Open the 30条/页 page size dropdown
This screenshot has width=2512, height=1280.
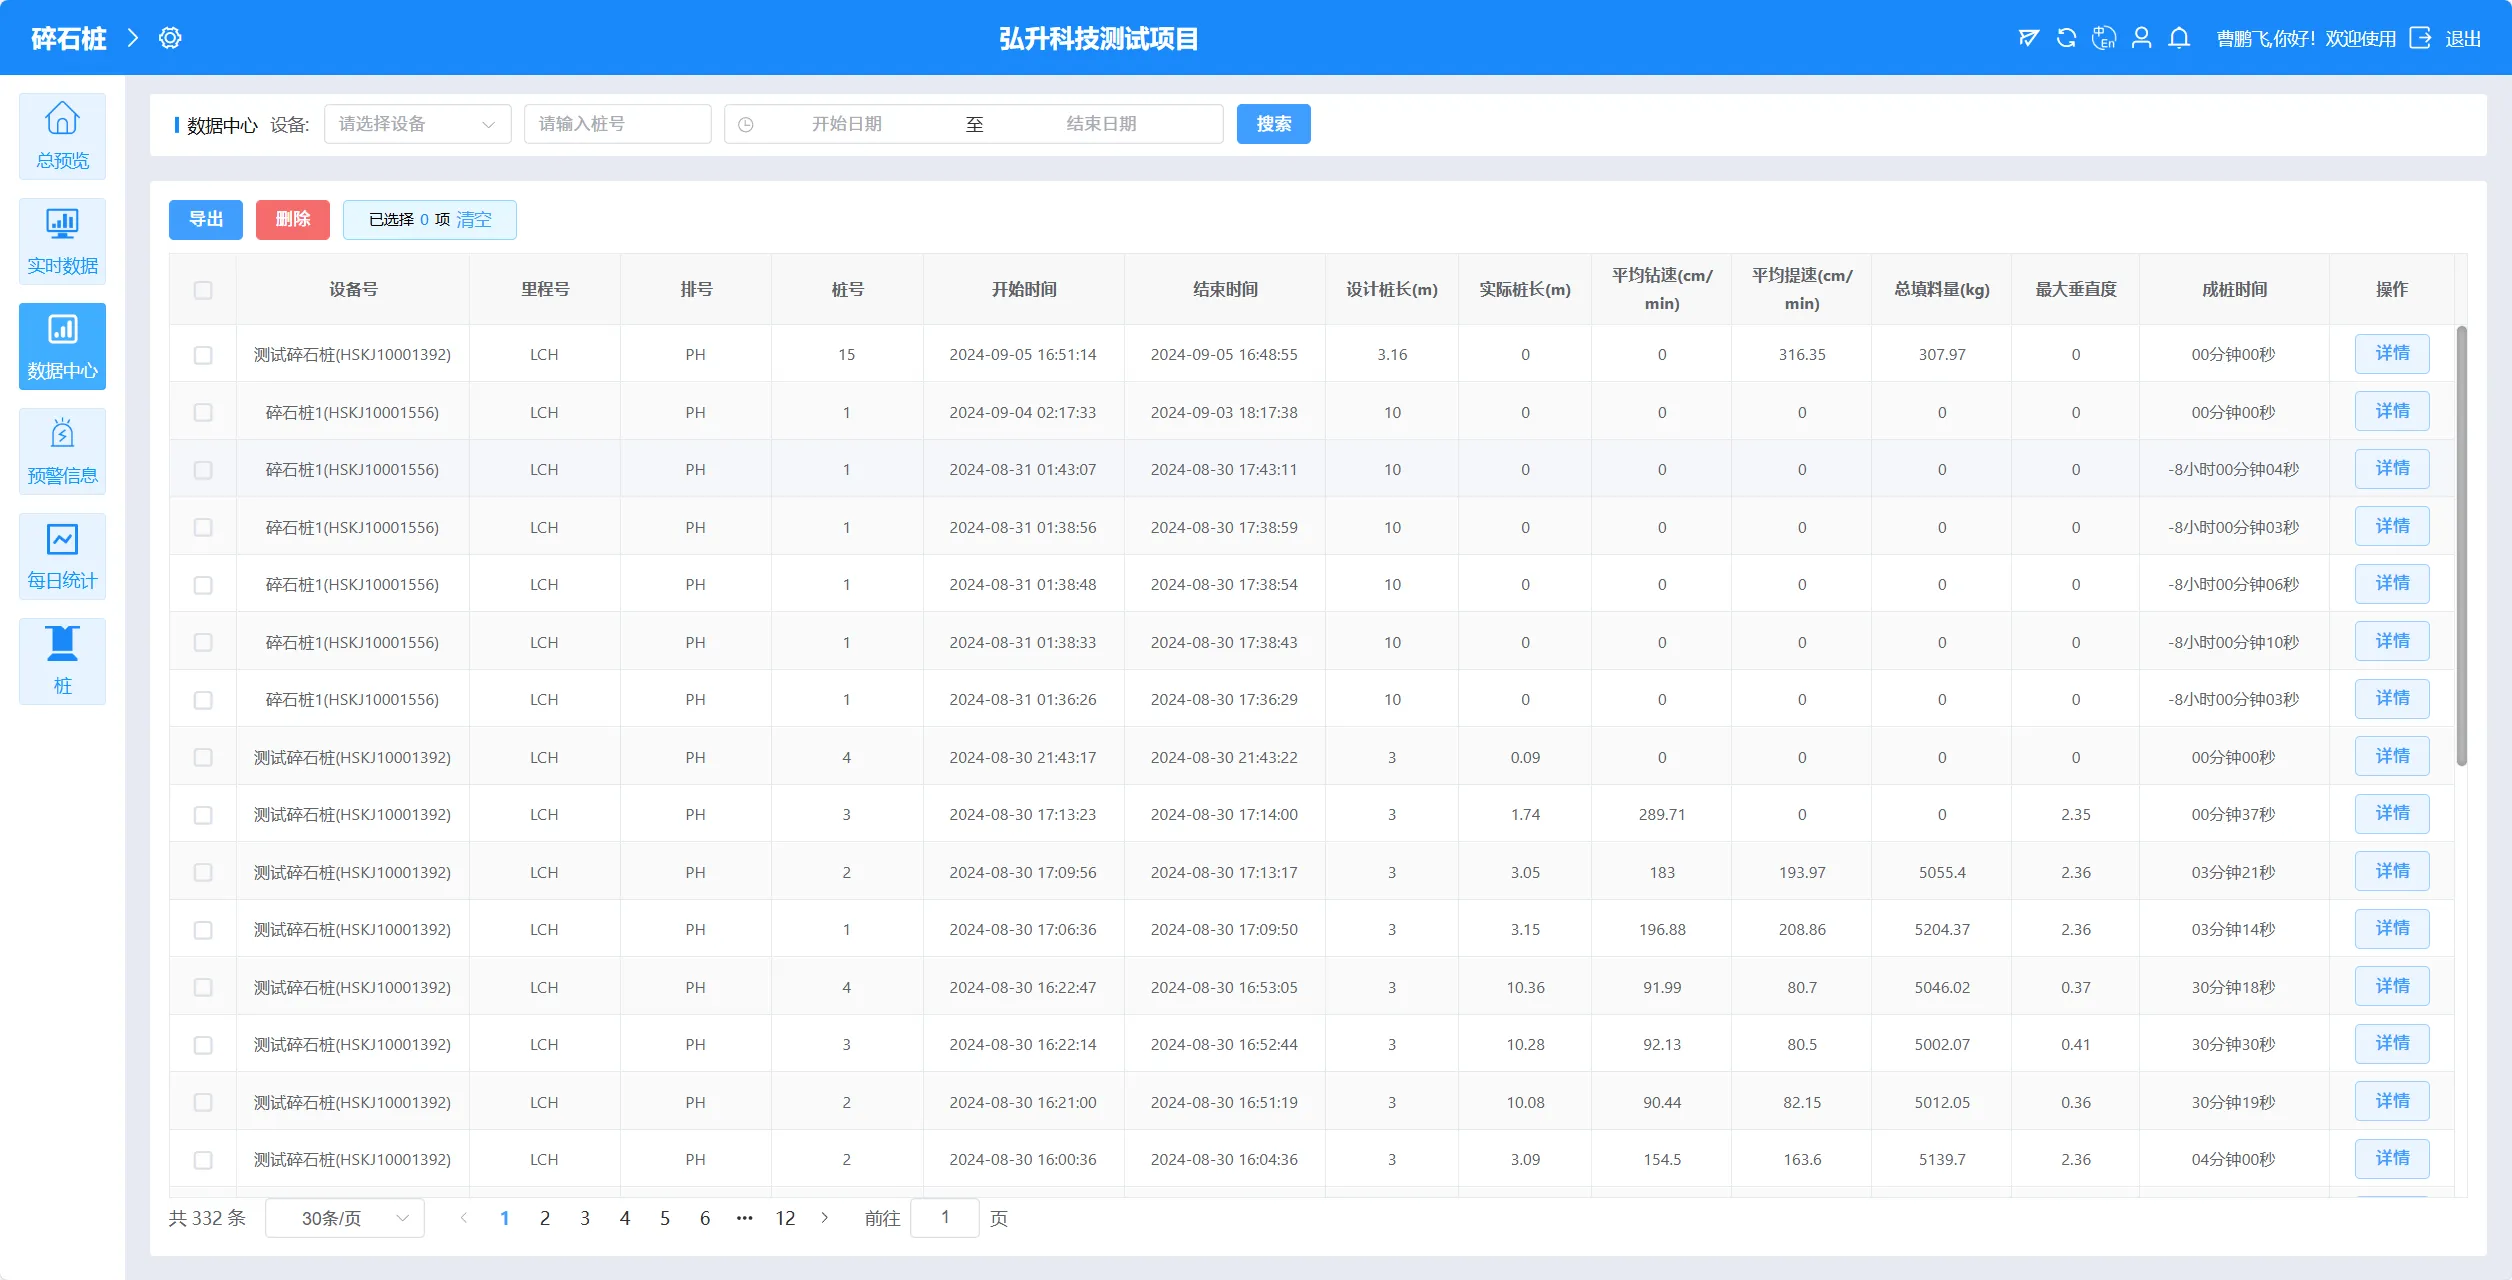point(345,1218)
